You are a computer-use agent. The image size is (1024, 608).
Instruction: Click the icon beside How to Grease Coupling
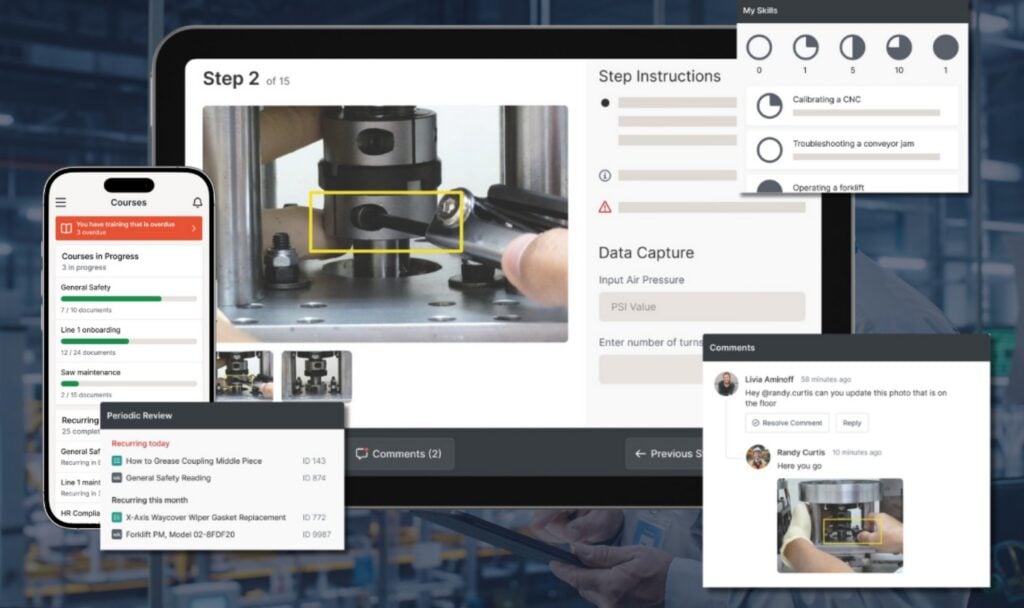(x=117, y=461)
